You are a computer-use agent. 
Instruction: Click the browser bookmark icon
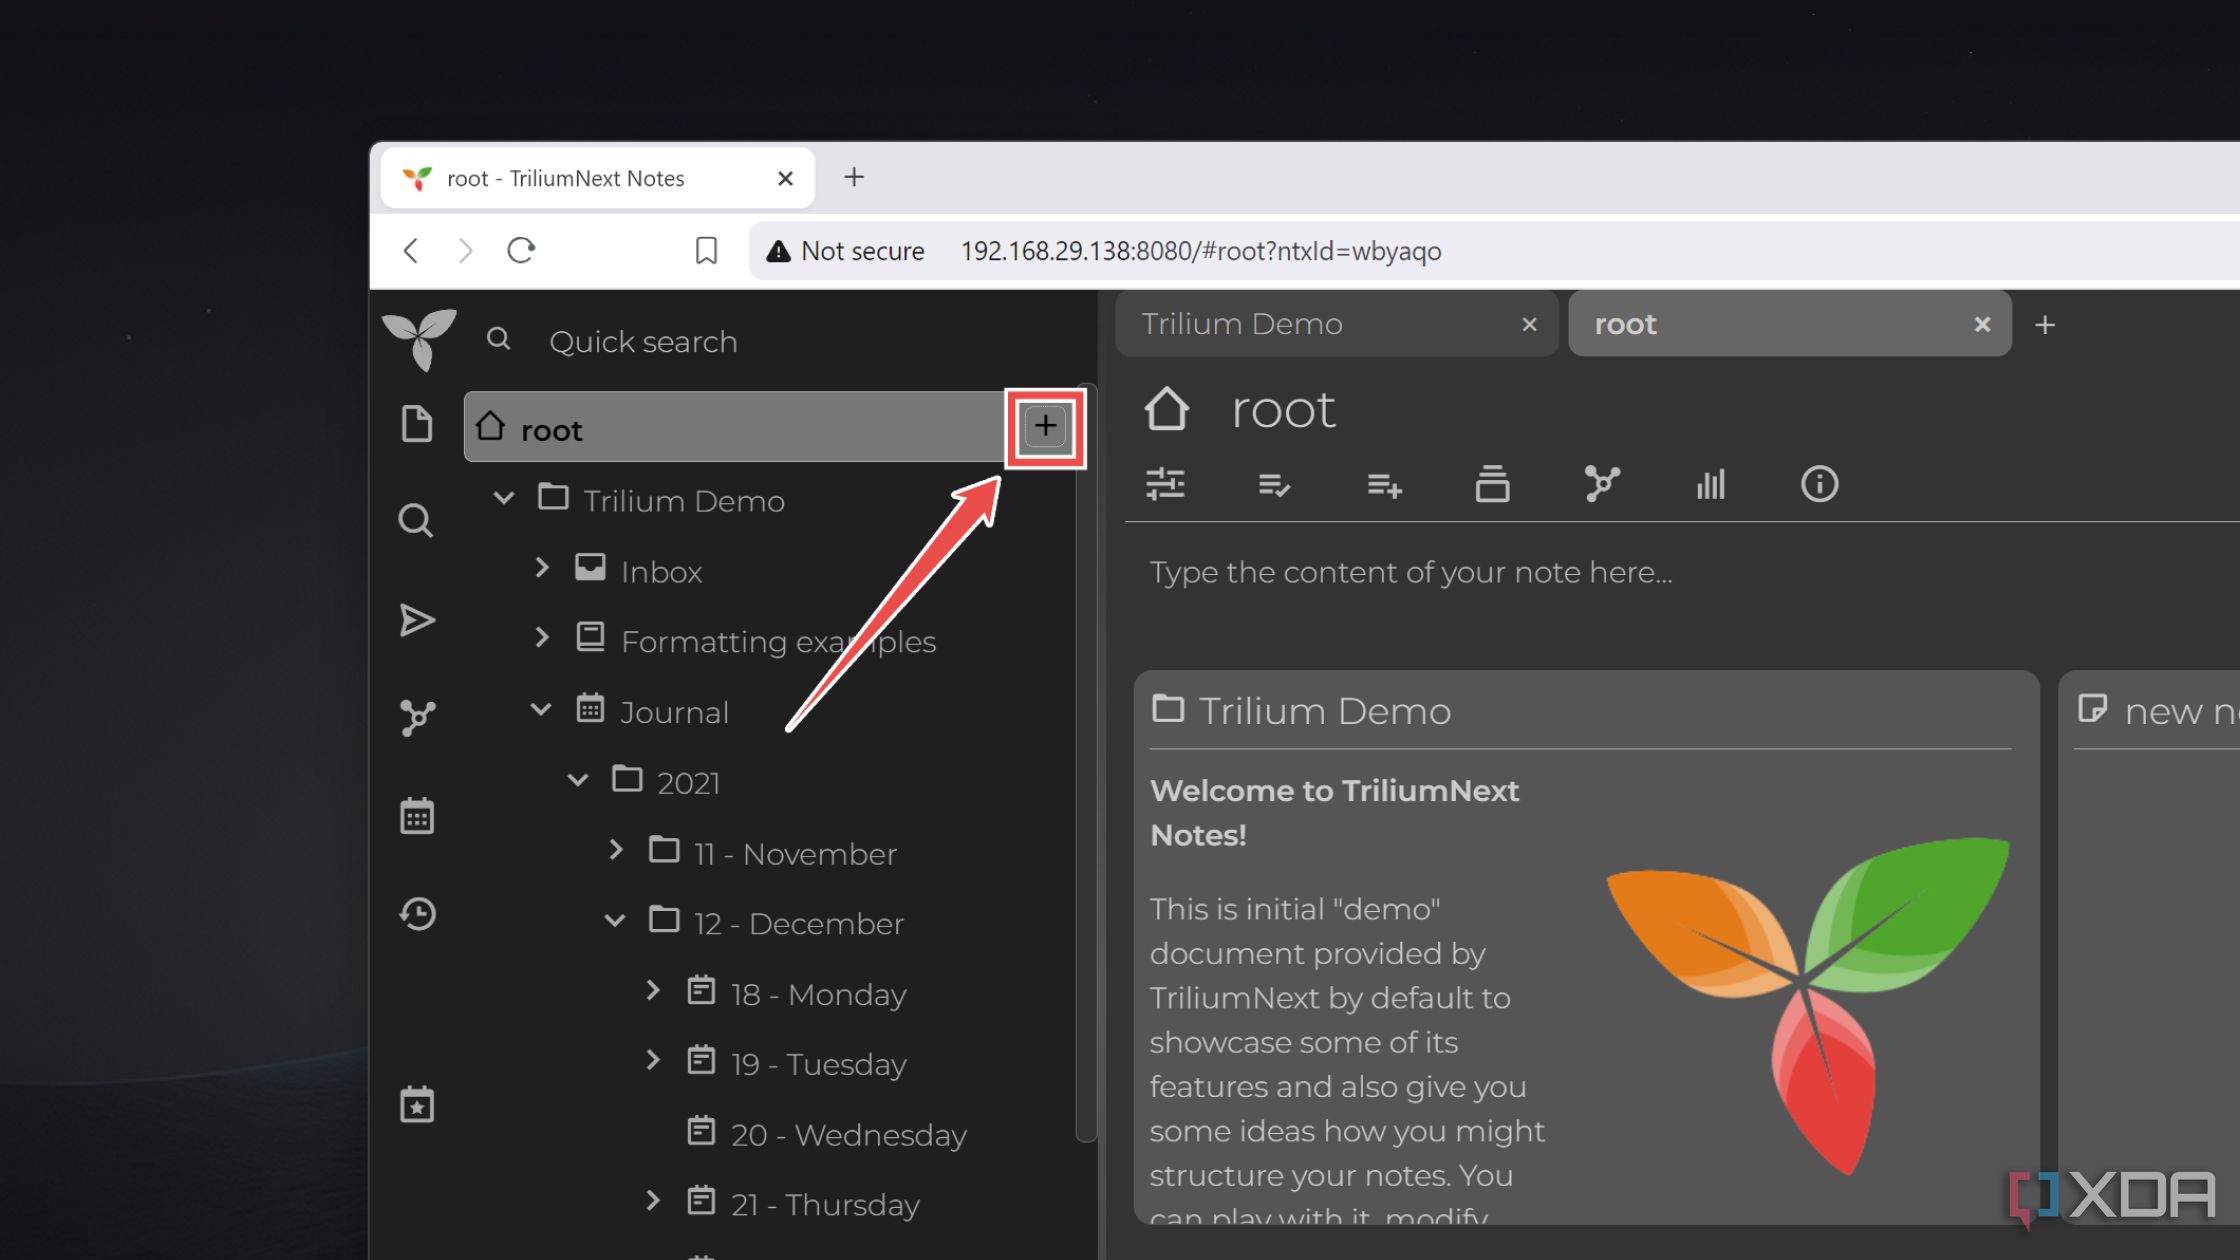pyautogui.click(x=706, y=250)
